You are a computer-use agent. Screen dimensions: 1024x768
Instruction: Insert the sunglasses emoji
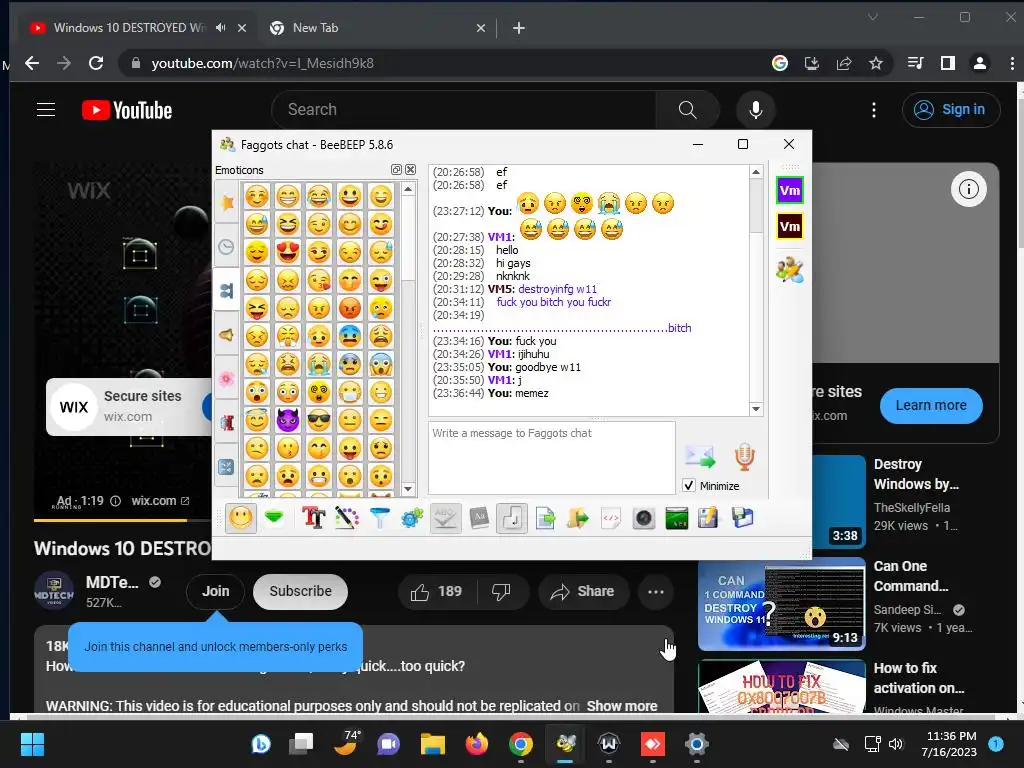pyautogui.click(x=319, y=421)
